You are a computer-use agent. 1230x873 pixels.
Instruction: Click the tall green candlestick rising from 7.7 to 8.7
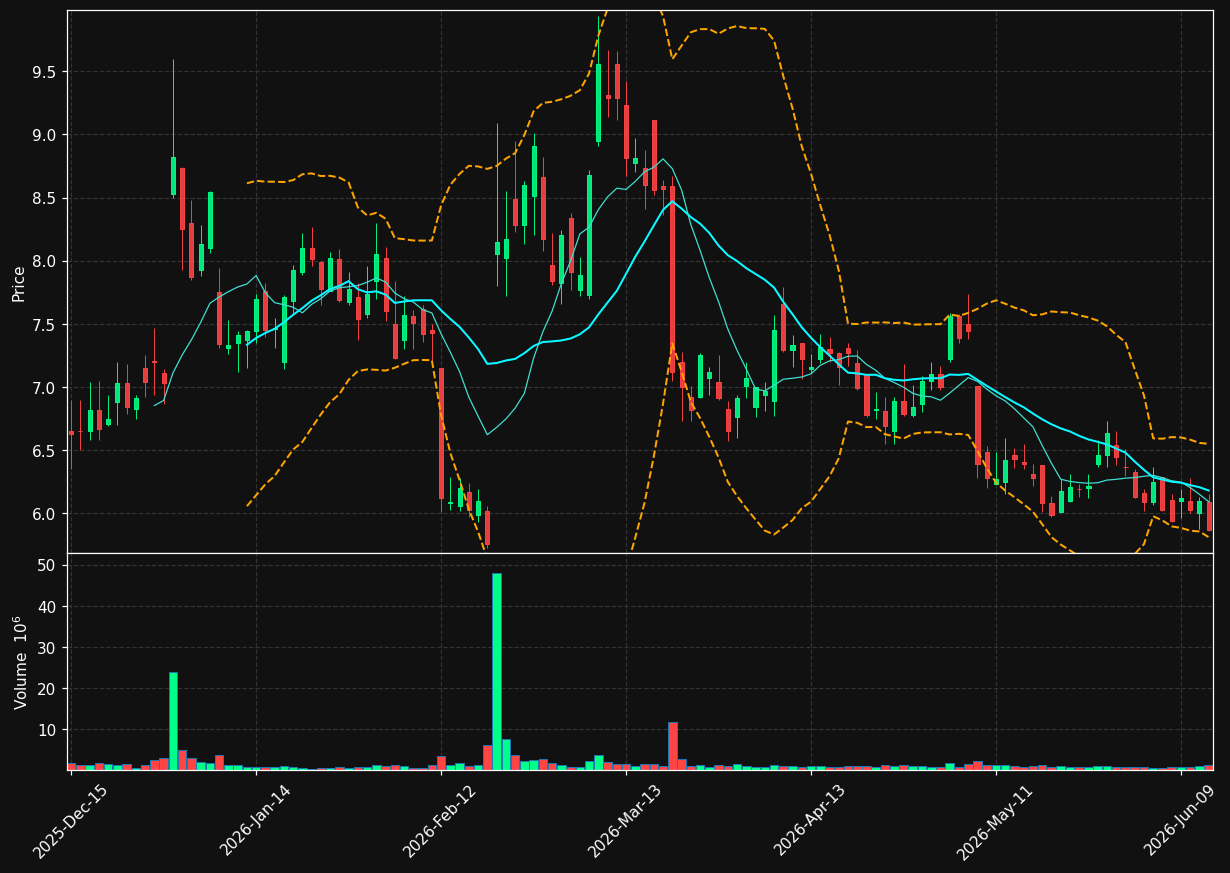pyautogui.click(x=589, y=235)
